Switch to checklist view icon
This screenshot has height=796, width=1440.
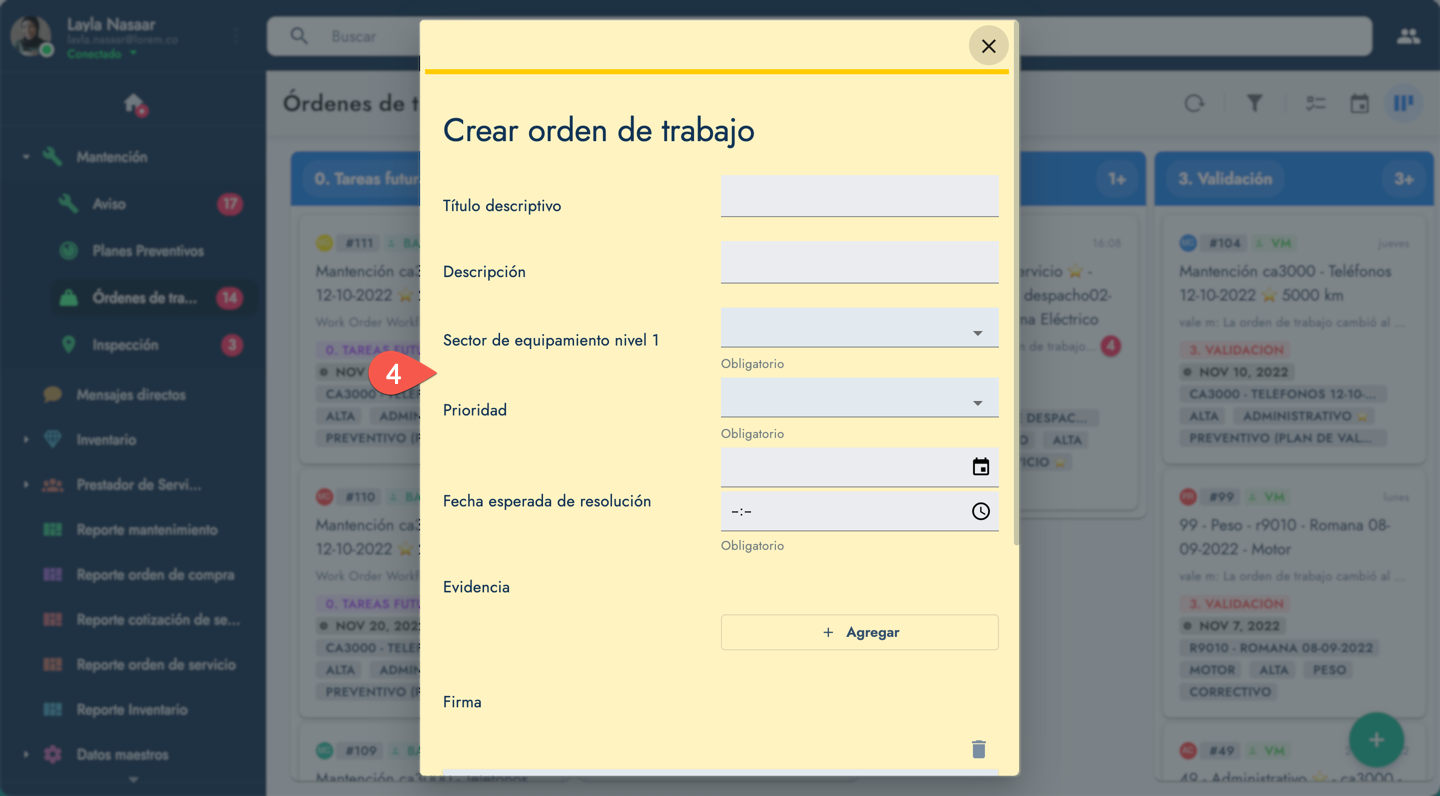[1315, 103]
